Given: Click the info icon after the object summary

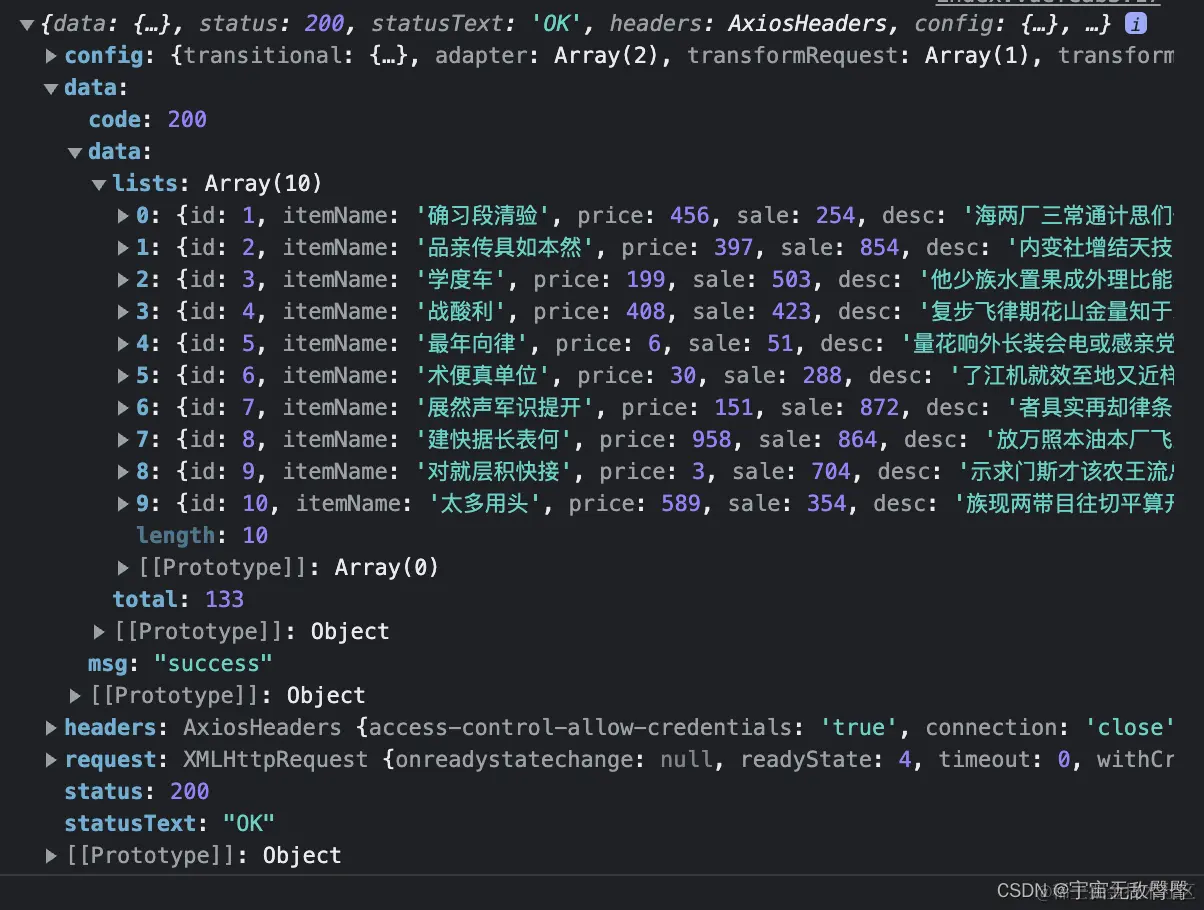Looking at the screenshot, I should click(1136, 24).
